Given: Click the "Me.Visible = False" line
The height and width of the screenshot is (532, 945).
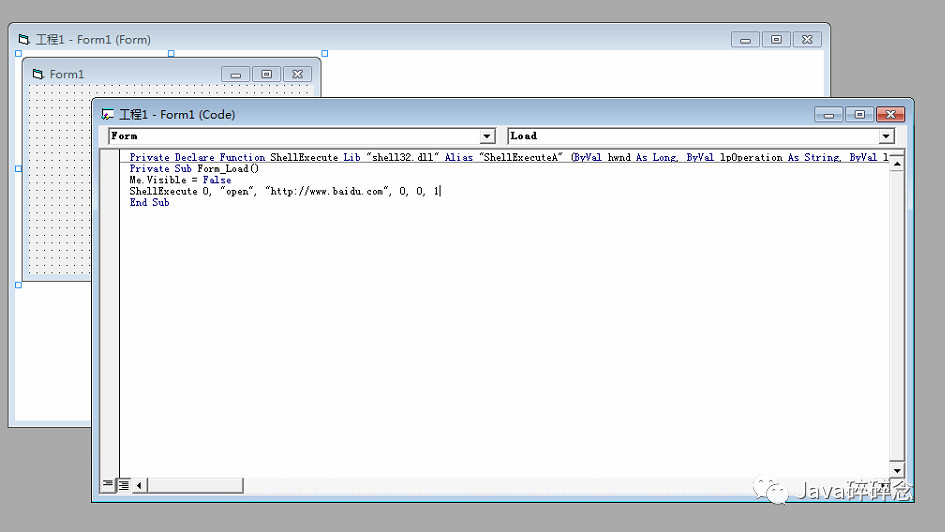Looking at the screenshot, I should click(x=180, y=180).
